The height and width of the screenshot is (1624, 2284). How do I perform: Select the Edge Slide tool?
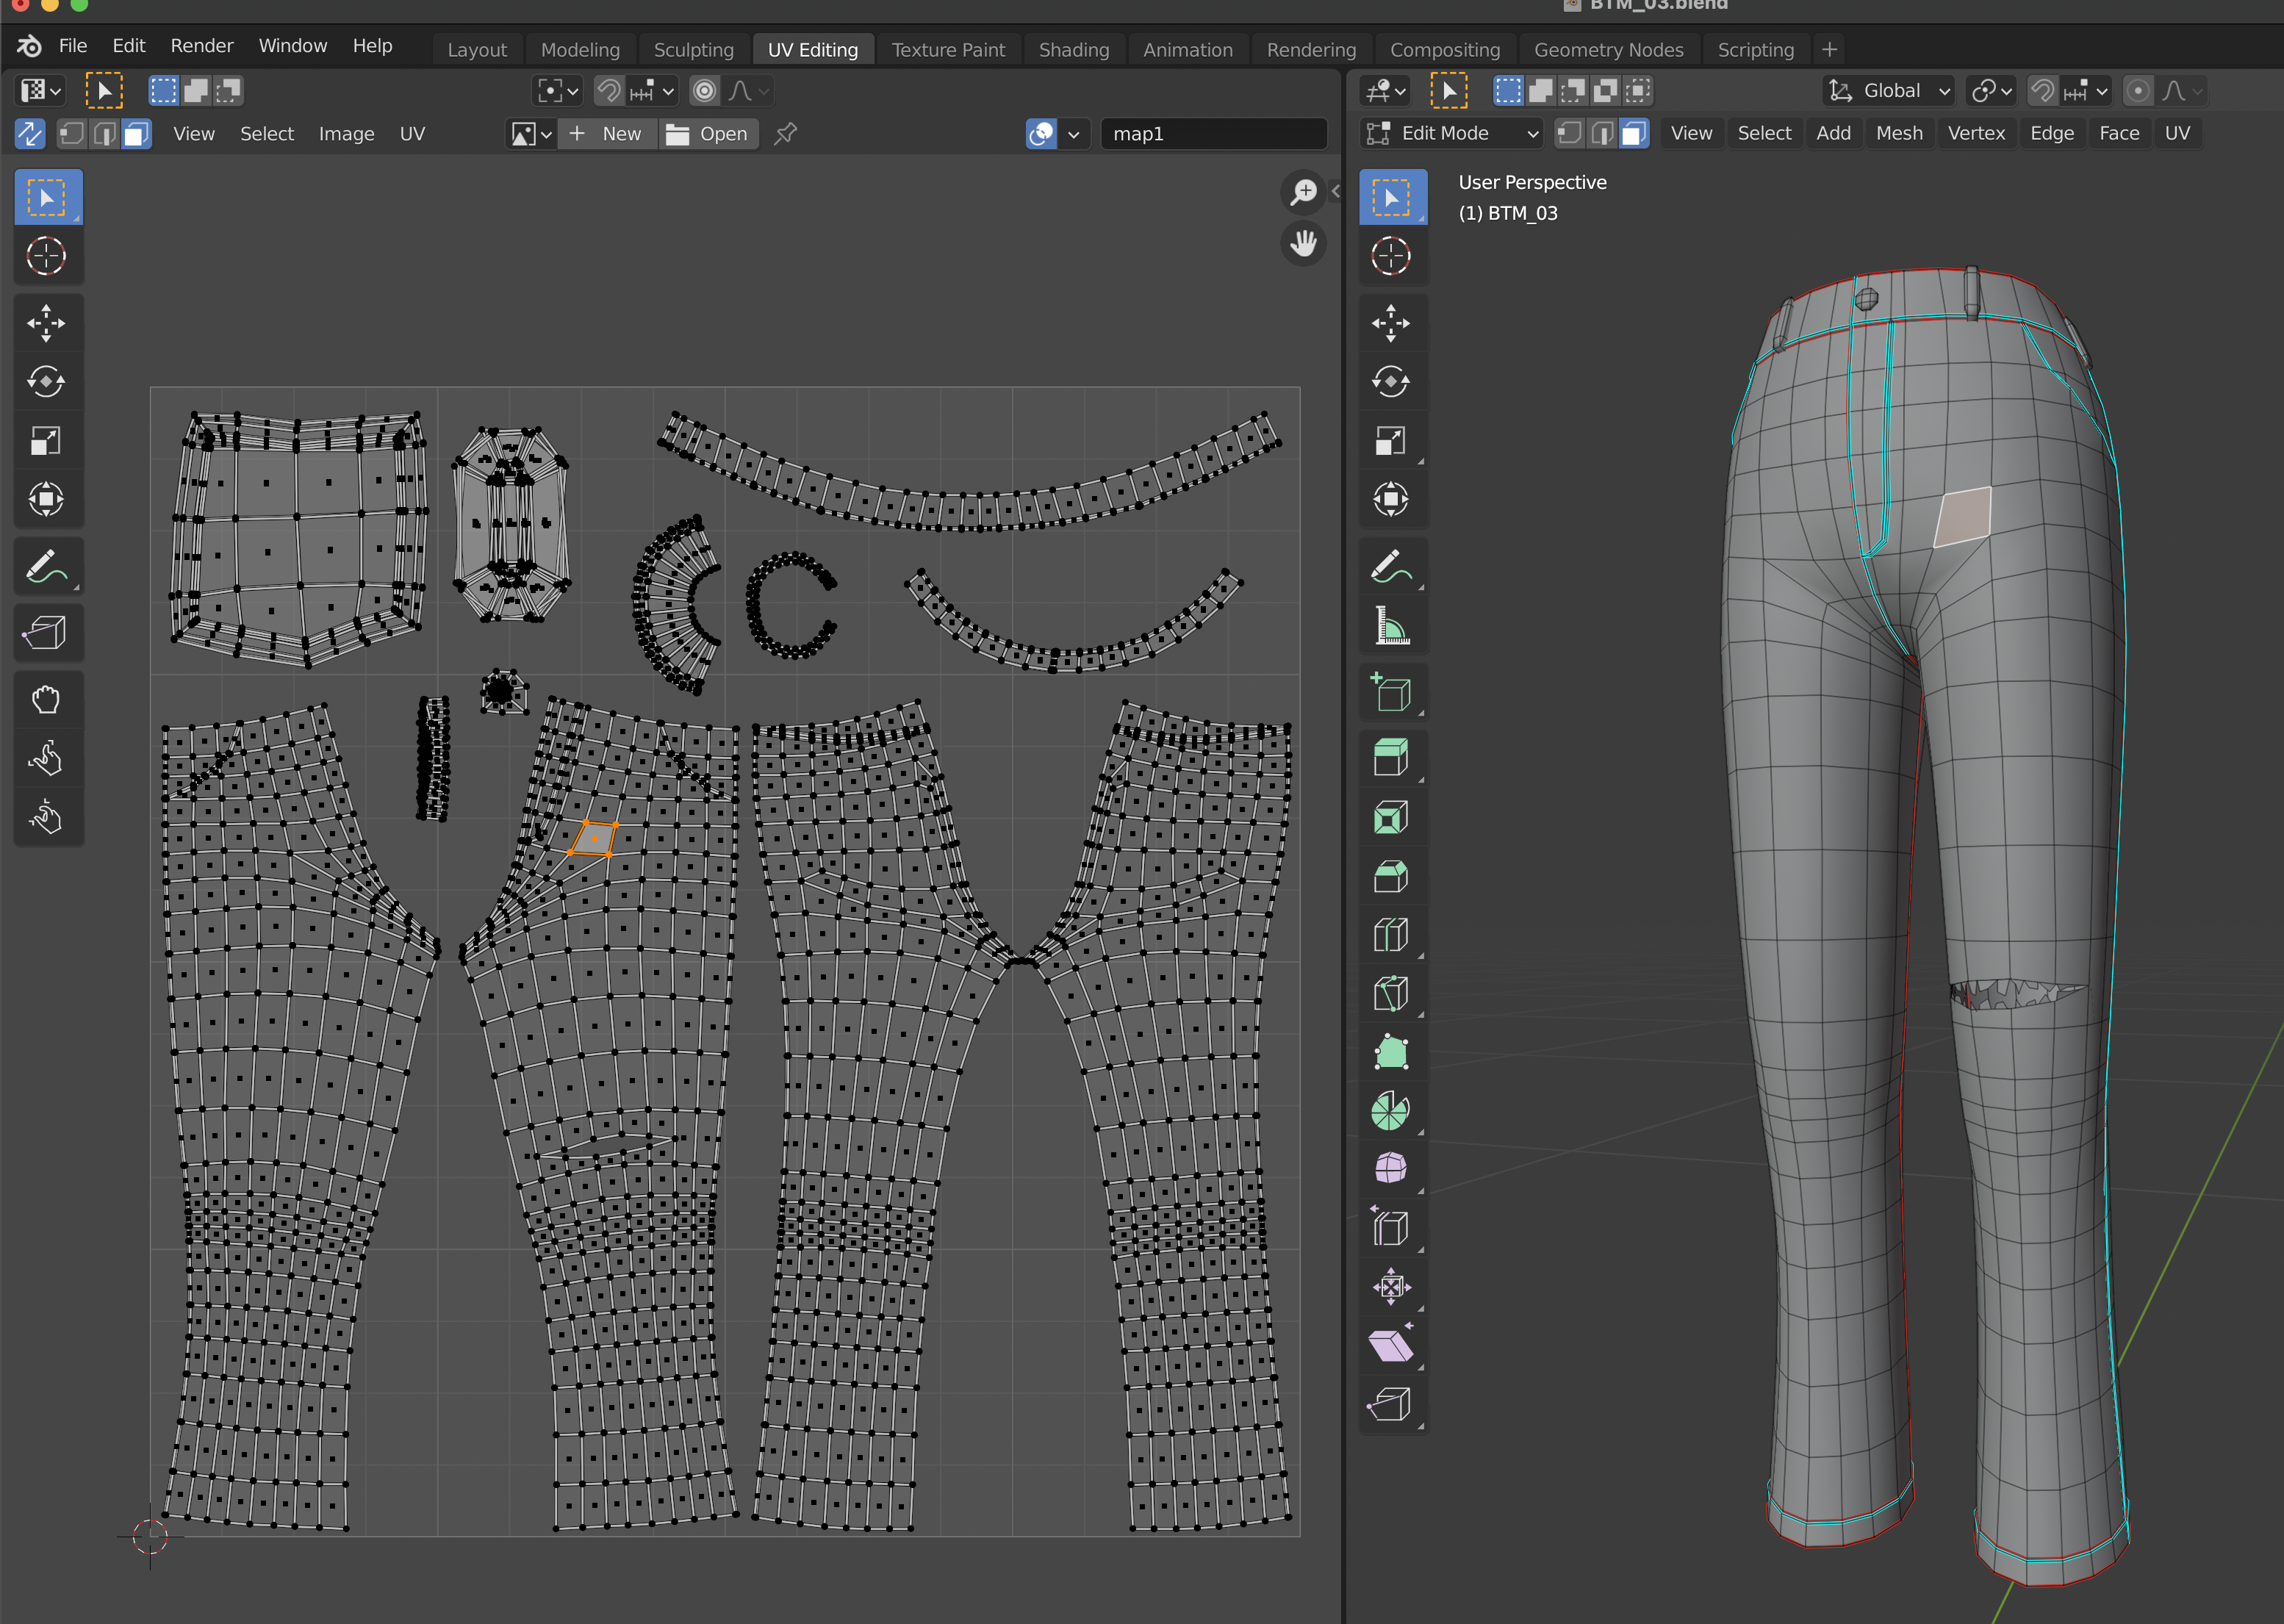point(1392,1228)
